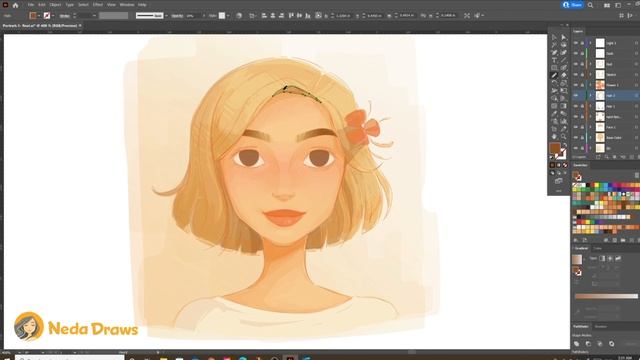Click the Stroke label link
Image resolution: width=640 pixels, height=360 pixels.
click(64, 16)
